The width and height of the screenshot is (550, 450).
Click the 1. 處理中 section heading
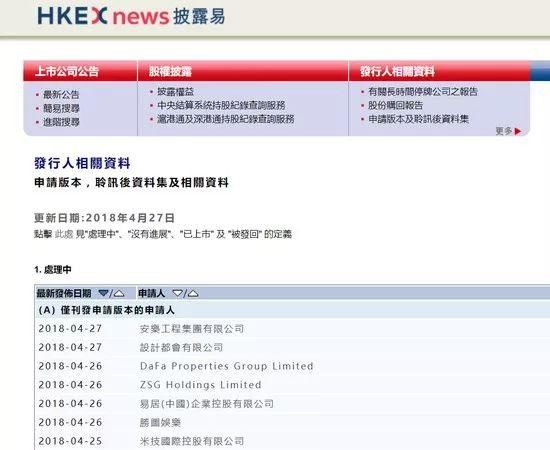(53, 270)
